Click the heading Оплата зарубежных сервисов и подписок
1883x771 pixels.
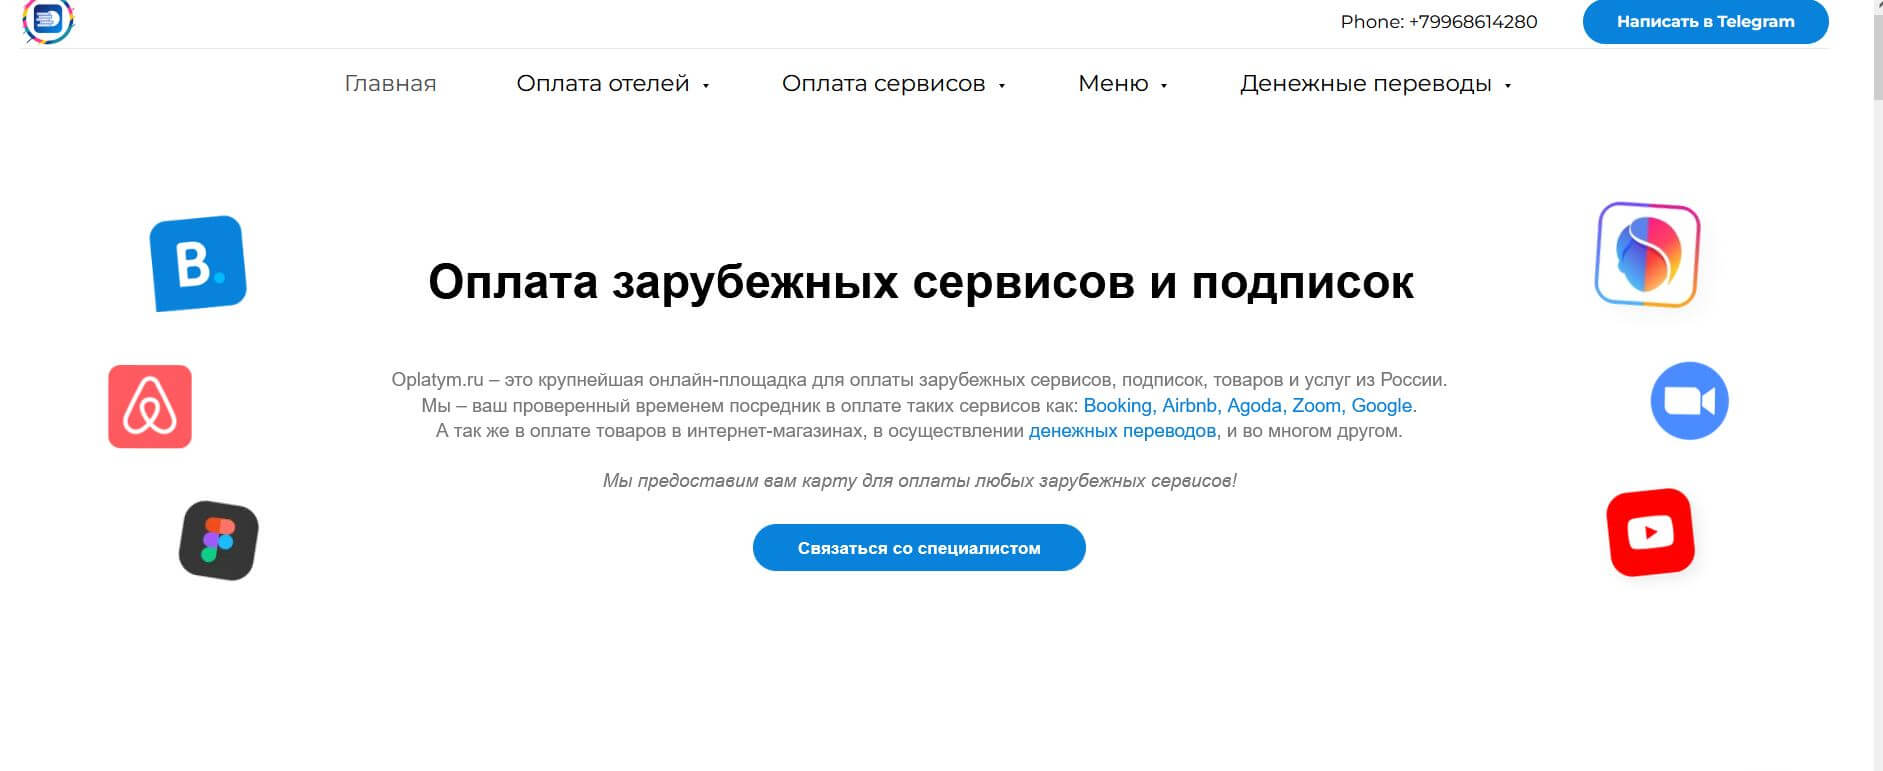[x=921, y=282]
